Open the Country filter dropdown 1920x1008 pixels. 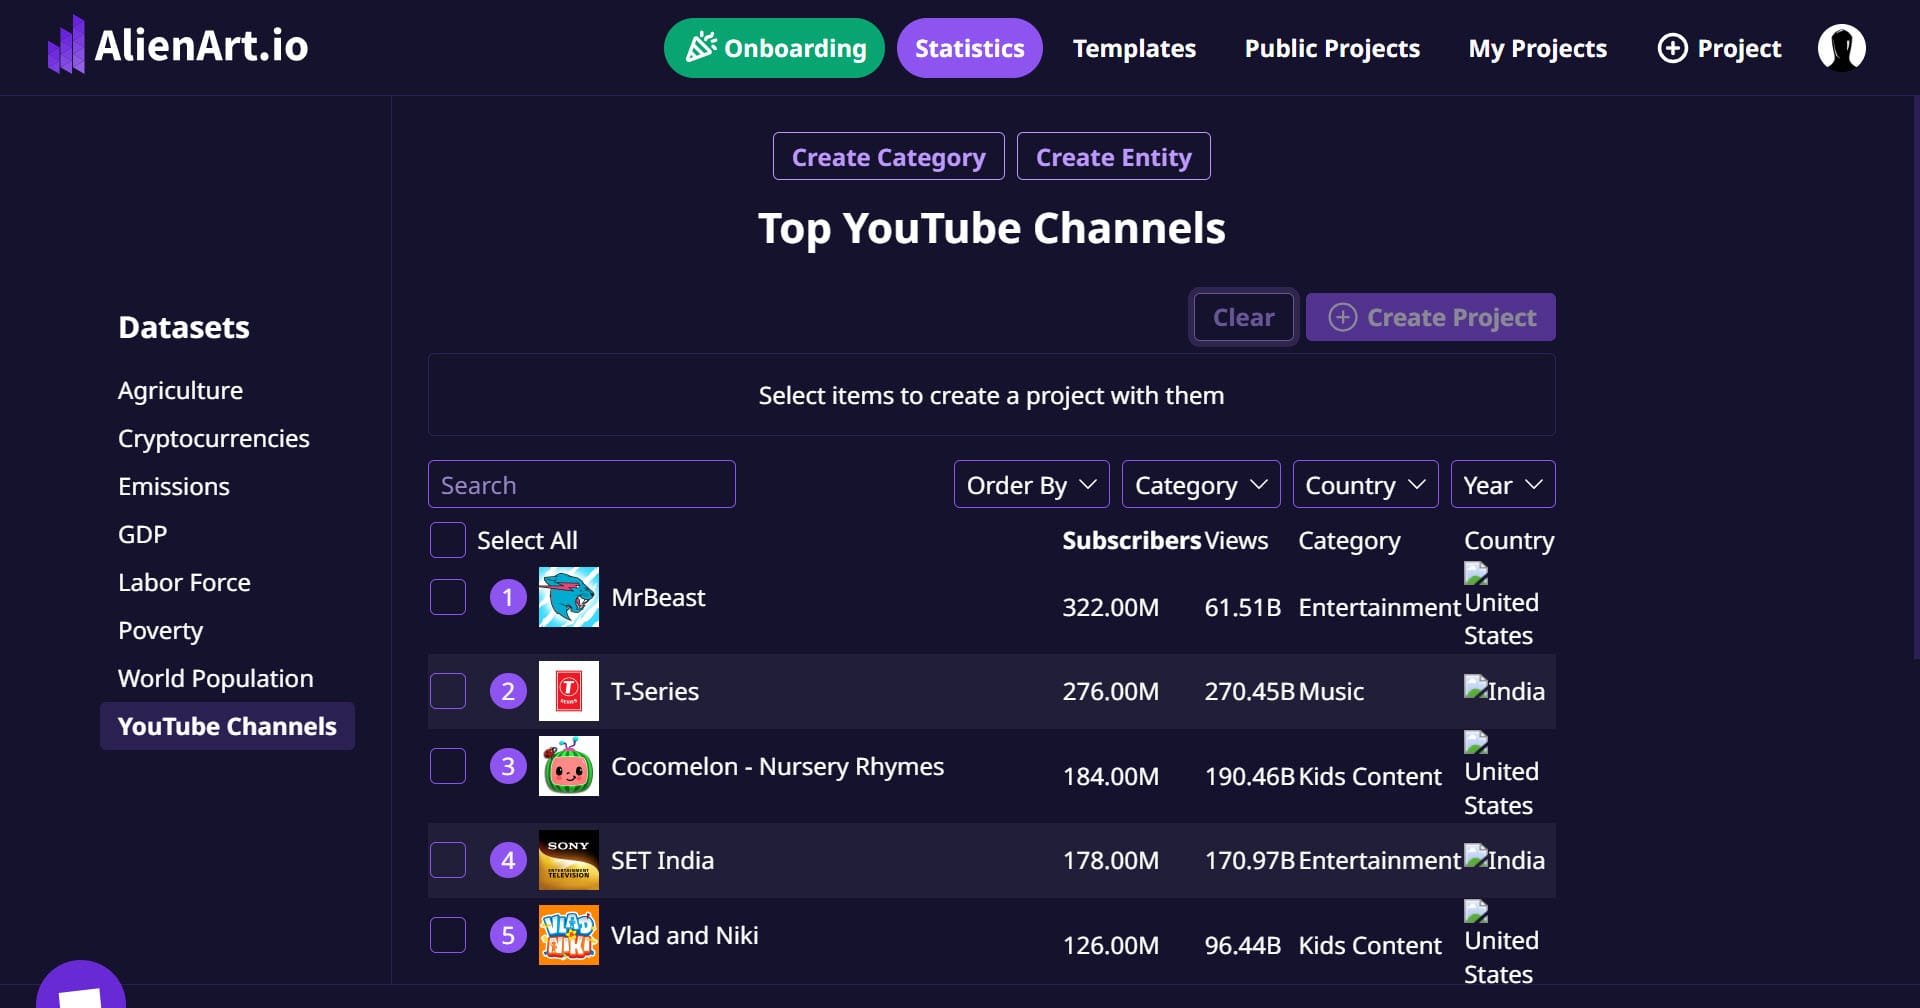(x=1366, y=484)
